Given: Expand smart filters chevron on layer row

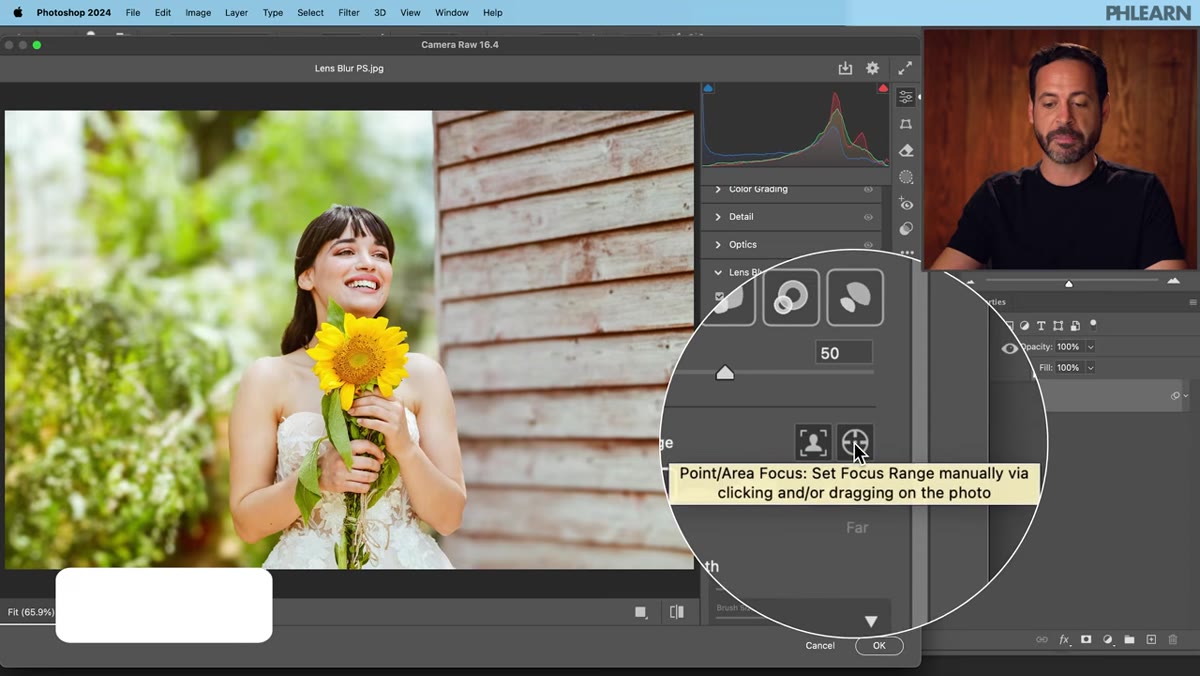Looking at the screenshot, I should click(x=1186, y=396).
